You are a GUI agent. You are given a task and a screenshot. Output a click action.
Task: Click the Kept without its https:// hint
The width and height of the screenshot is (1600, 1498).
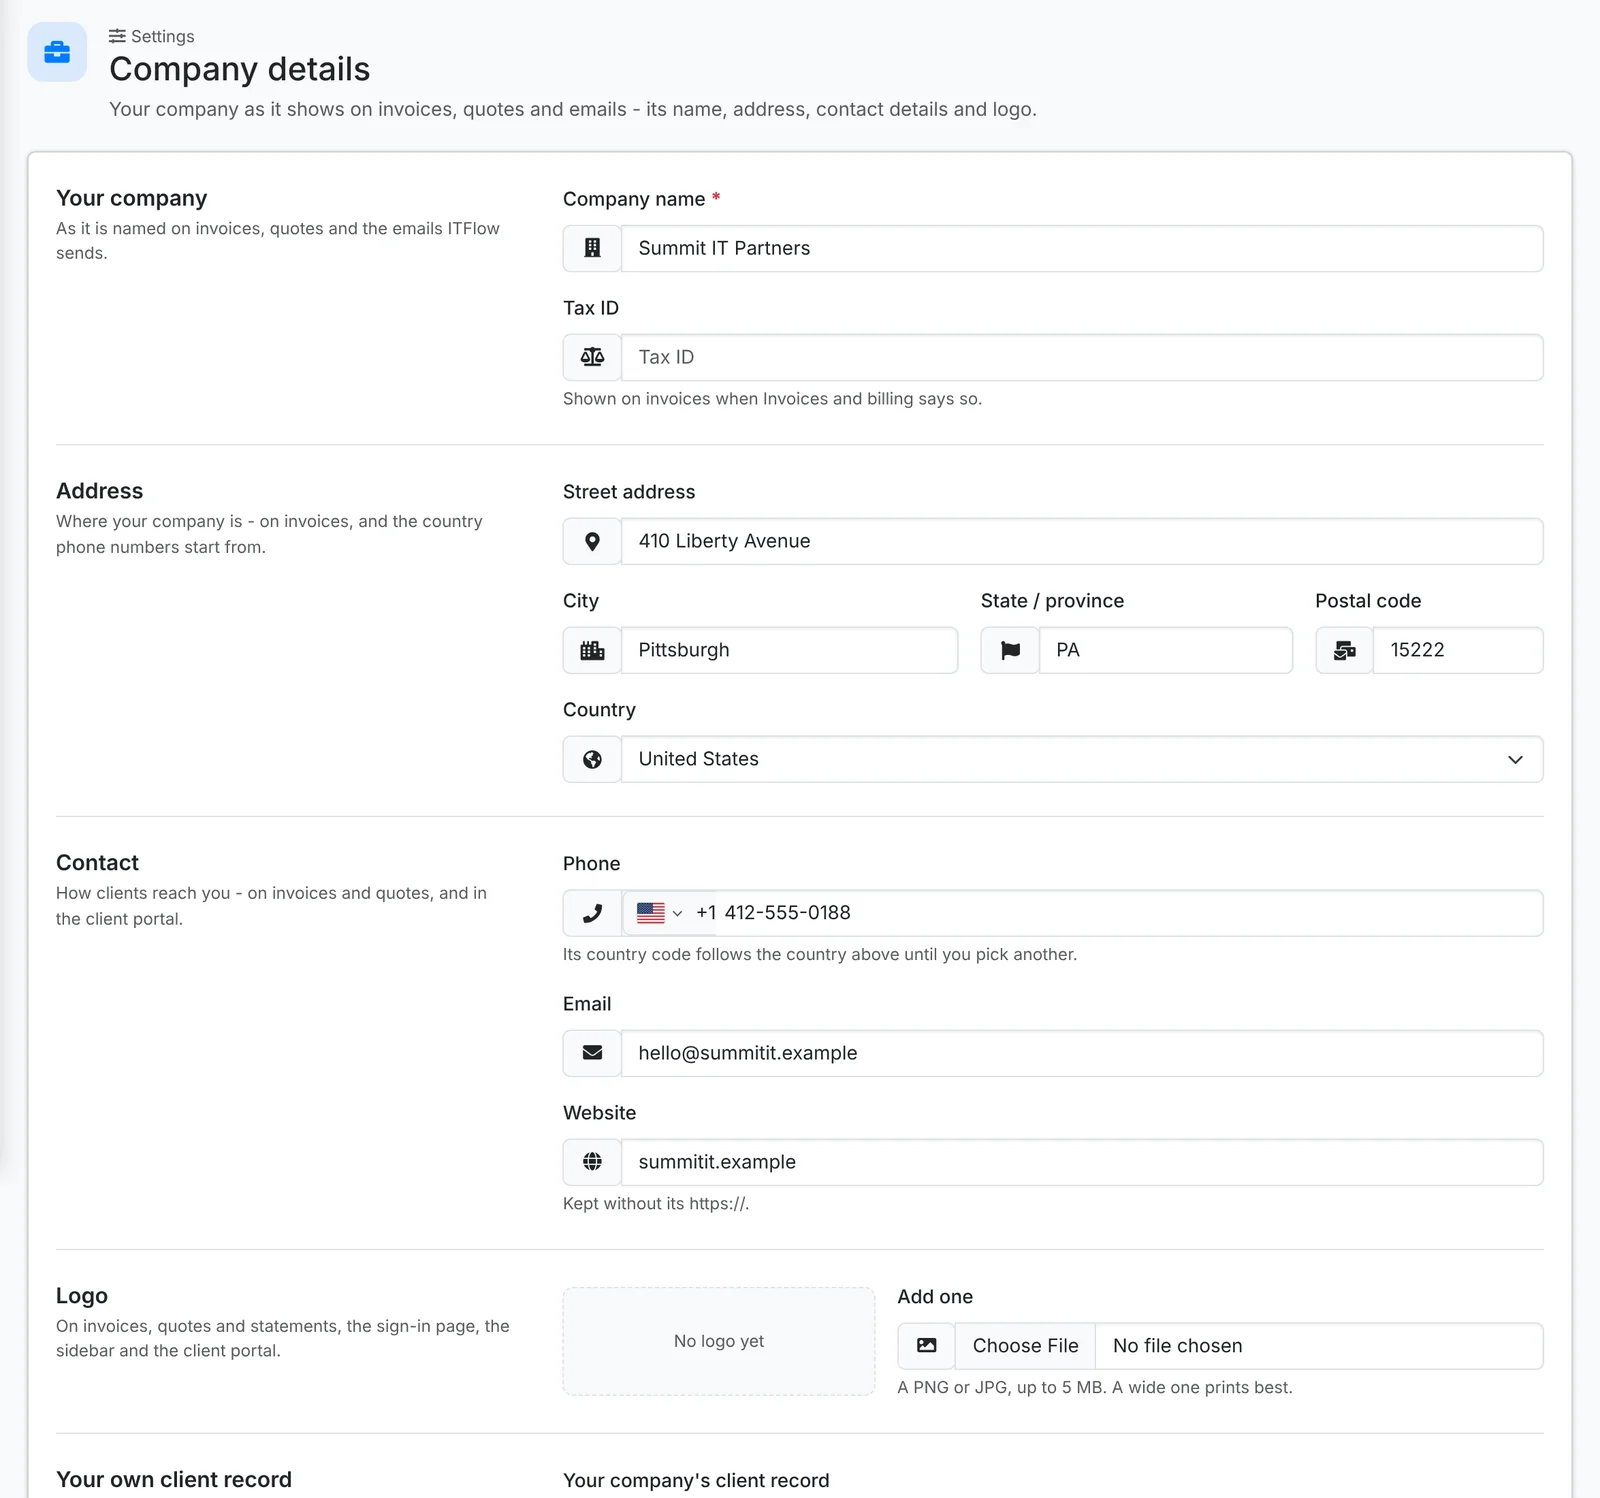656,1204
